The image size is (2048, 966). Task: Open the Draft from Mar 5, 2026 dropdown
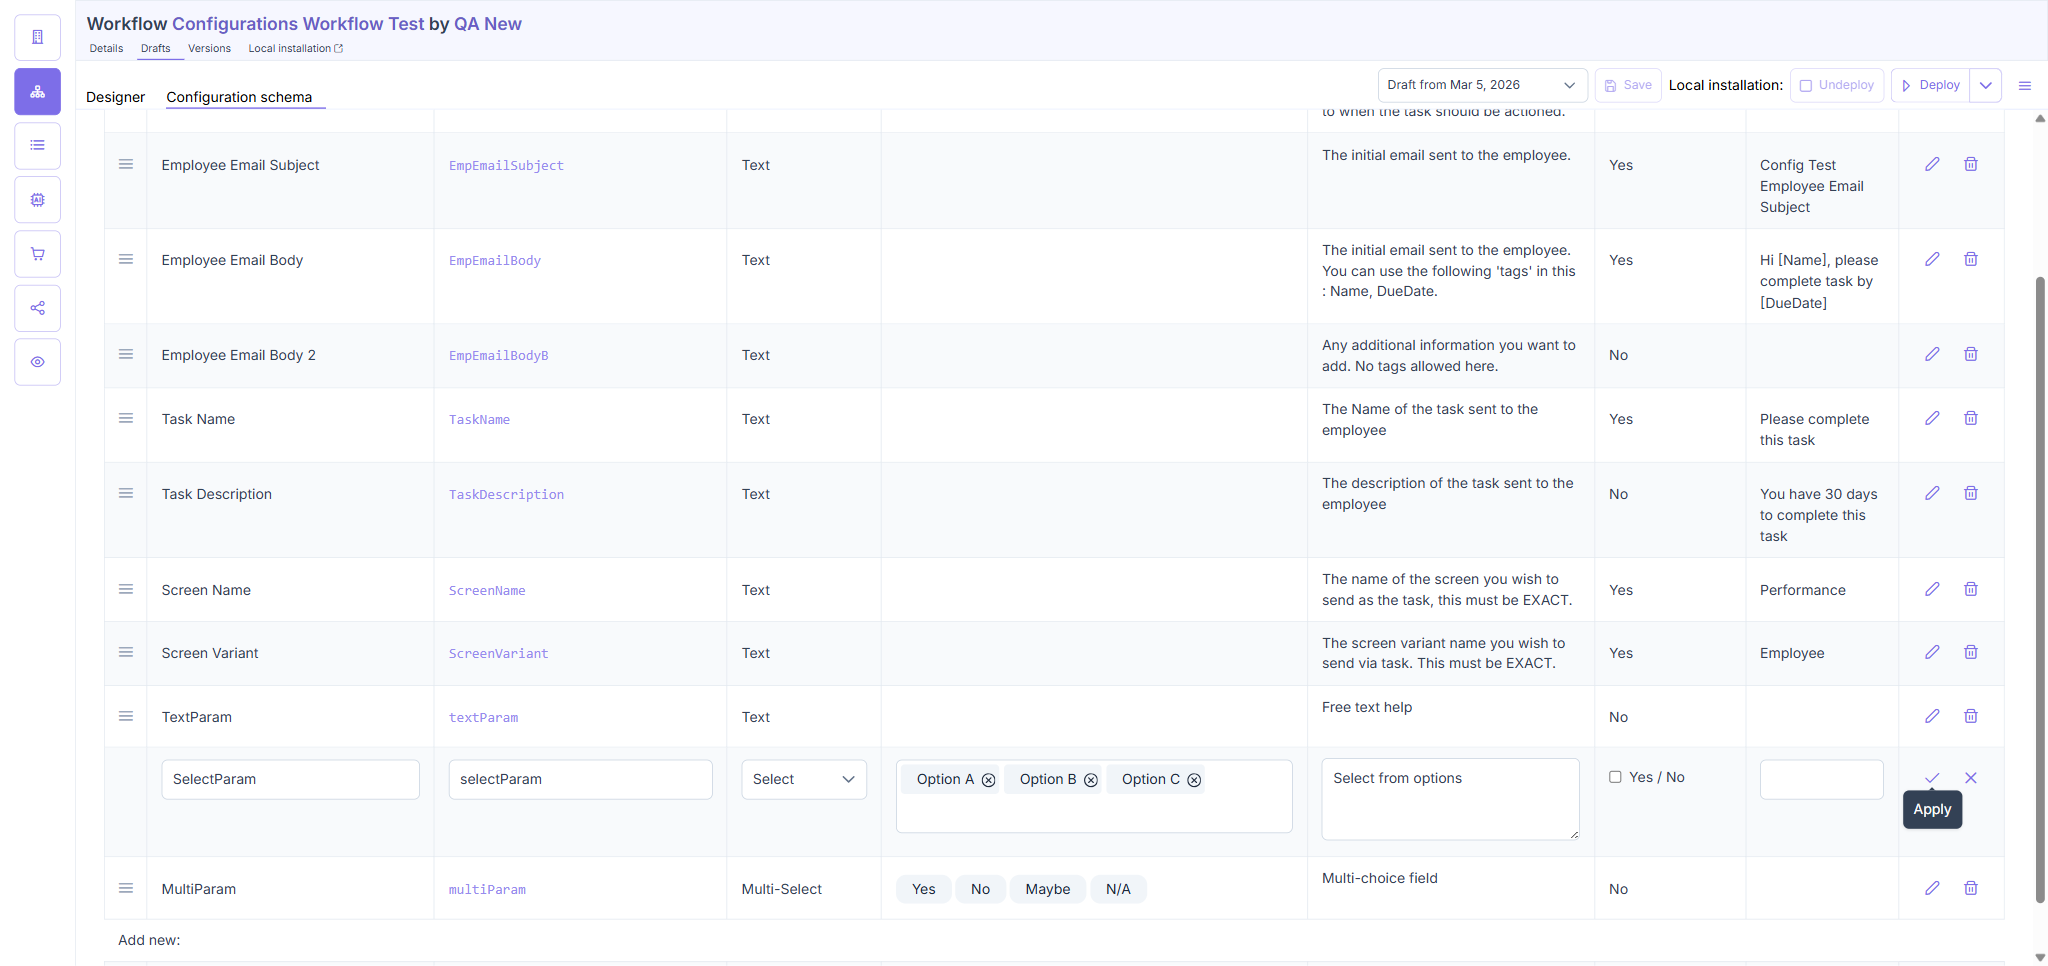[1482, 85]
